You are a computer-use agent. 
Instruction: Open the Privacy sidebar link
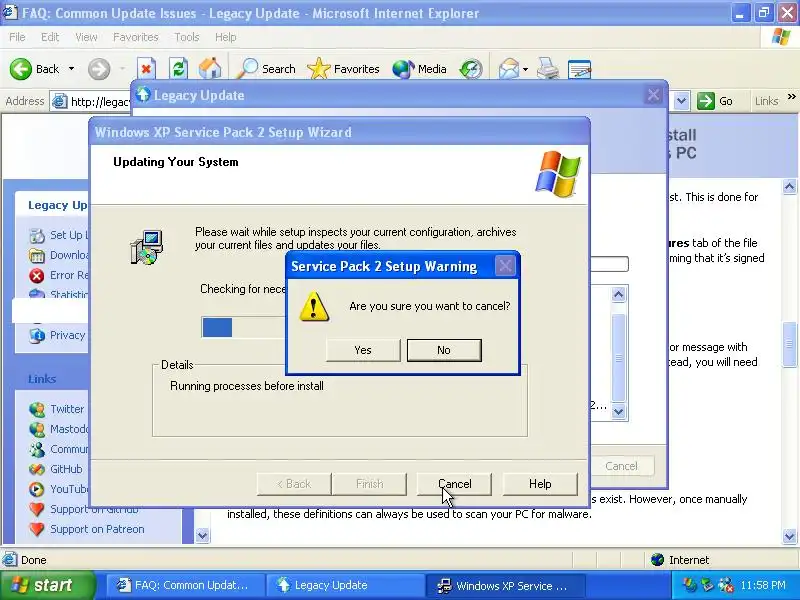[67, 335]
